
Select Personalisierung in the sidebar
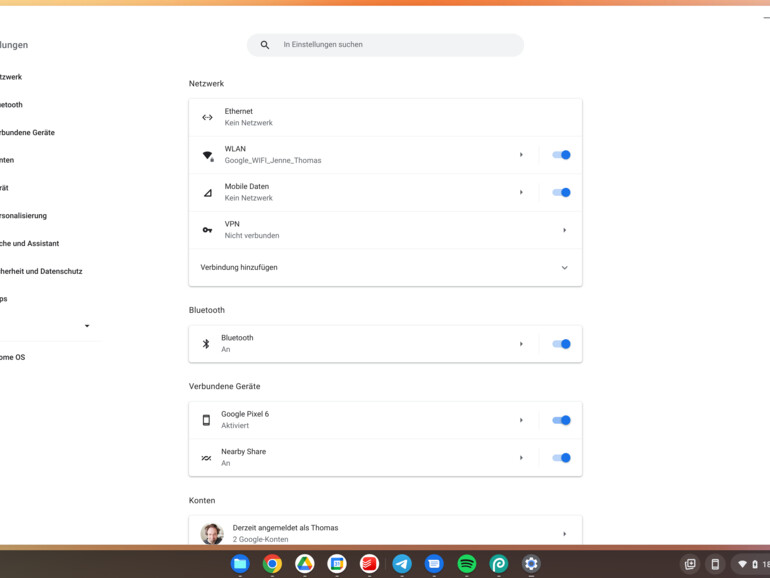[x=24, y=216]
